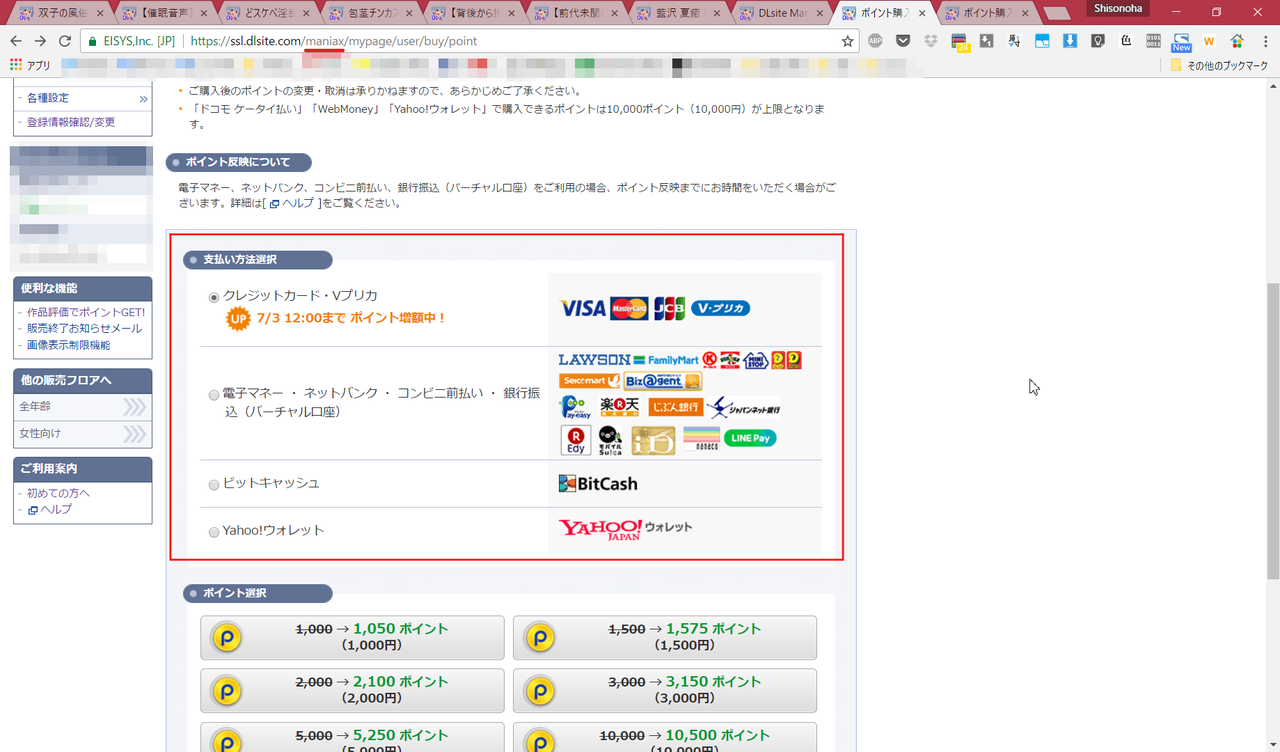Click the VISA card logo
The height and width of the screenshot is (752, 1280).
[x=582, y=309]
